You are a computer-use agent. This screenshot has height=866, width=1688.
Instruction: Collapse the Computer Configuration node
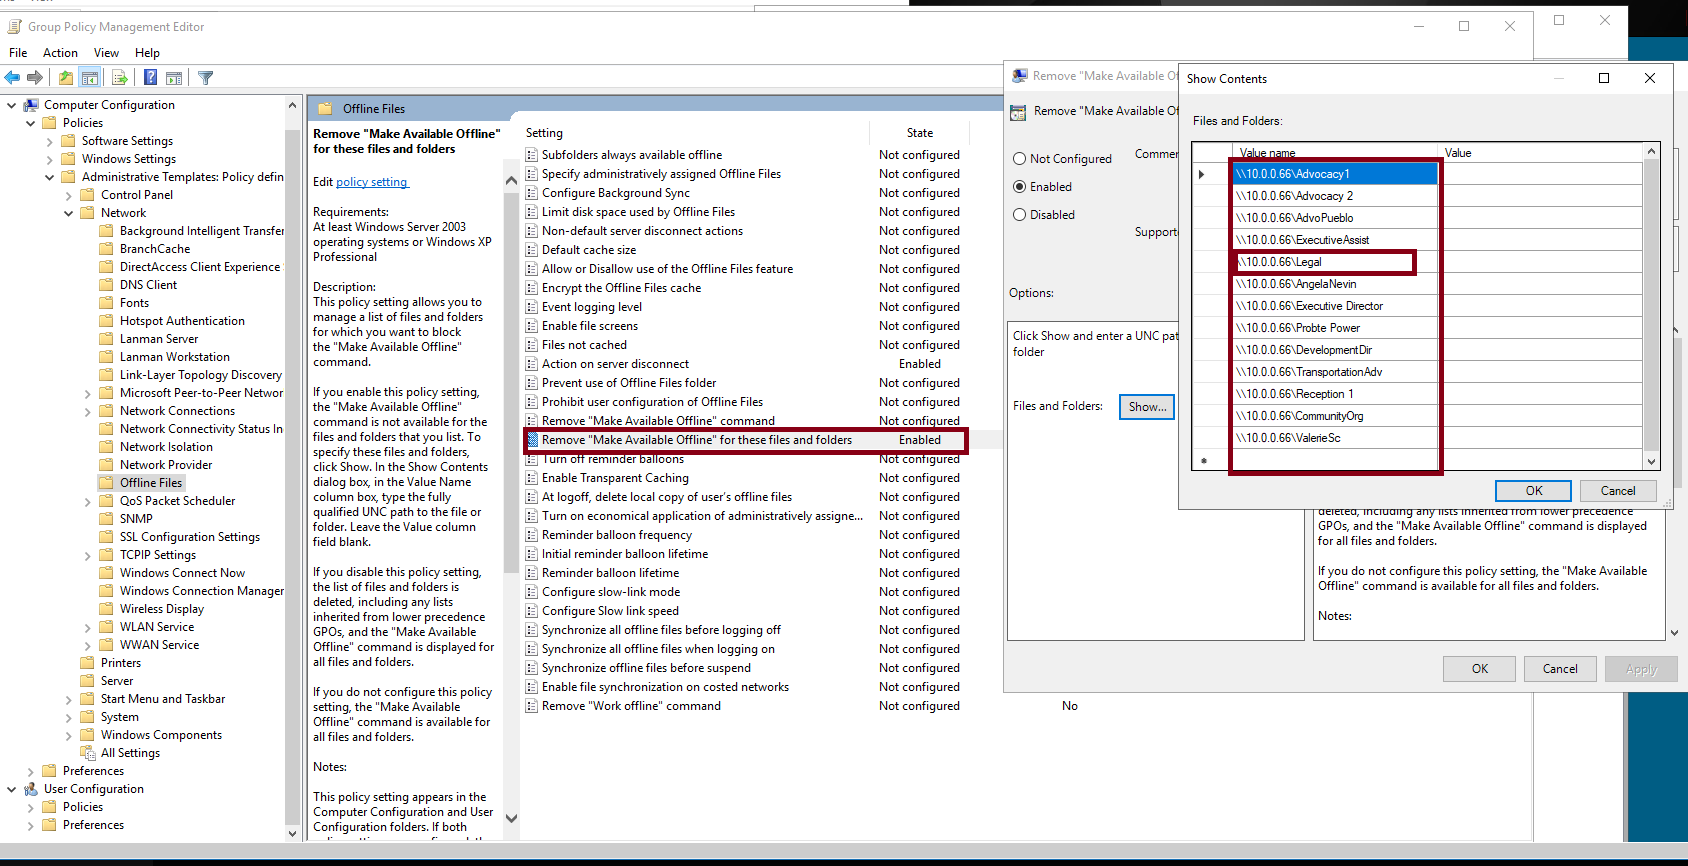[11, 105]
